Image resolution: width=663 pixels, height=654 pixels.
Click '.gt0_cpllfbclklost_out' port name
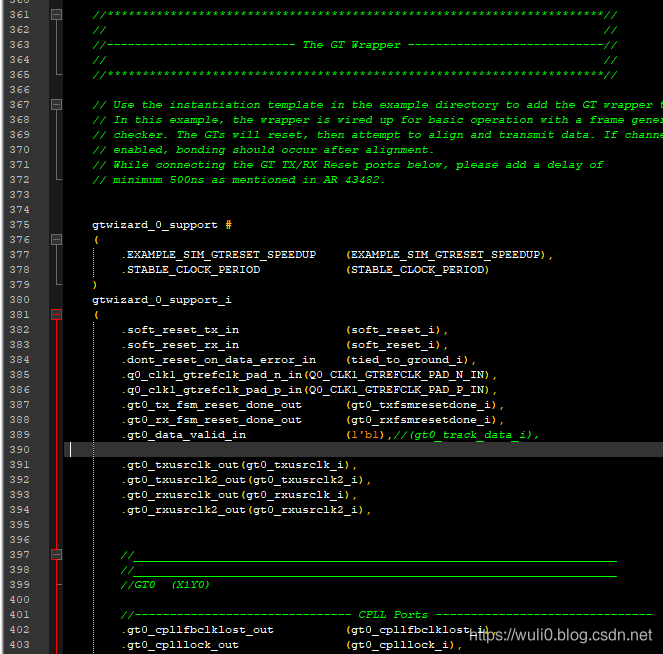pyautogui.click(x=198, y=630)
